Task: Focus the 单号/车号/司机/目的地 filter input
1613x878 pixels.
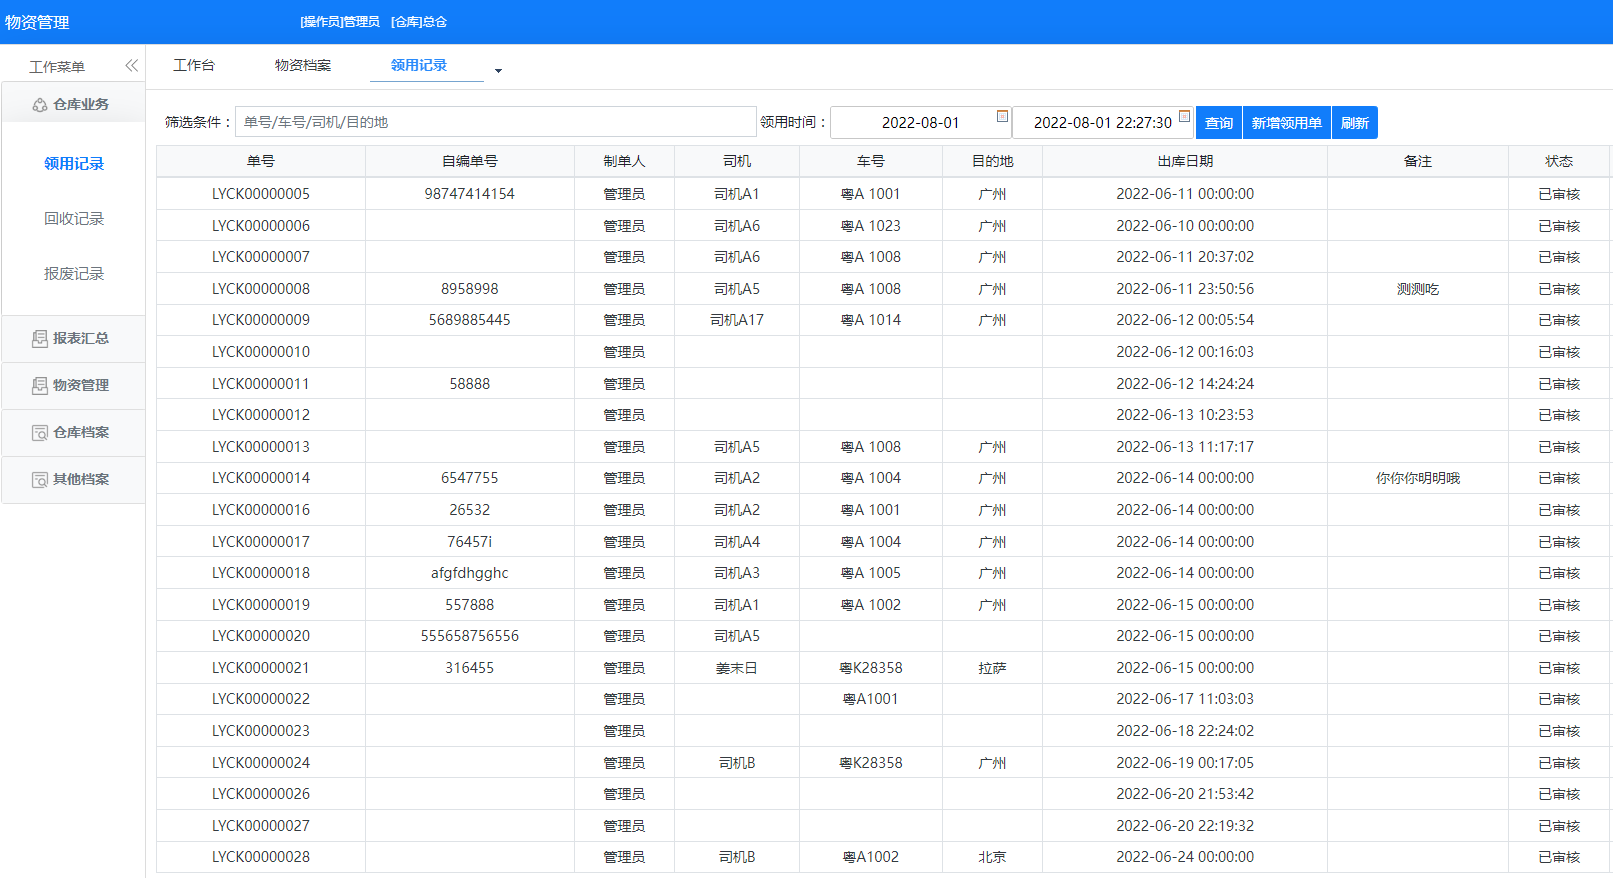Action: click(x=495, y=122)
